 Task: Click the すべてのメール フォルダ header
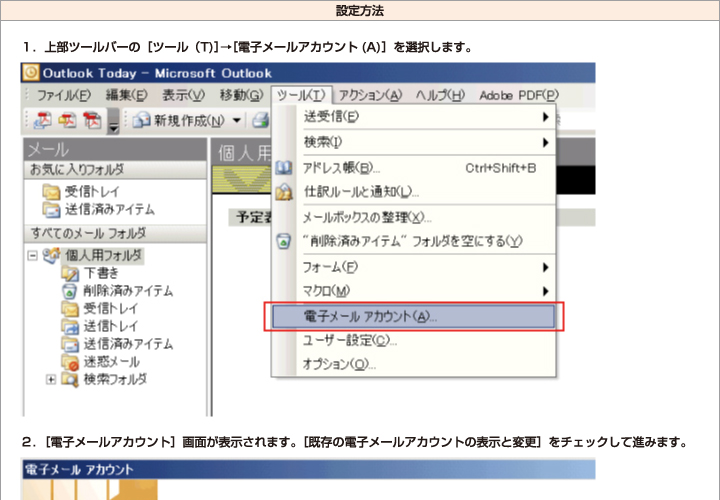pyautogui.click(x=115, y=233)
